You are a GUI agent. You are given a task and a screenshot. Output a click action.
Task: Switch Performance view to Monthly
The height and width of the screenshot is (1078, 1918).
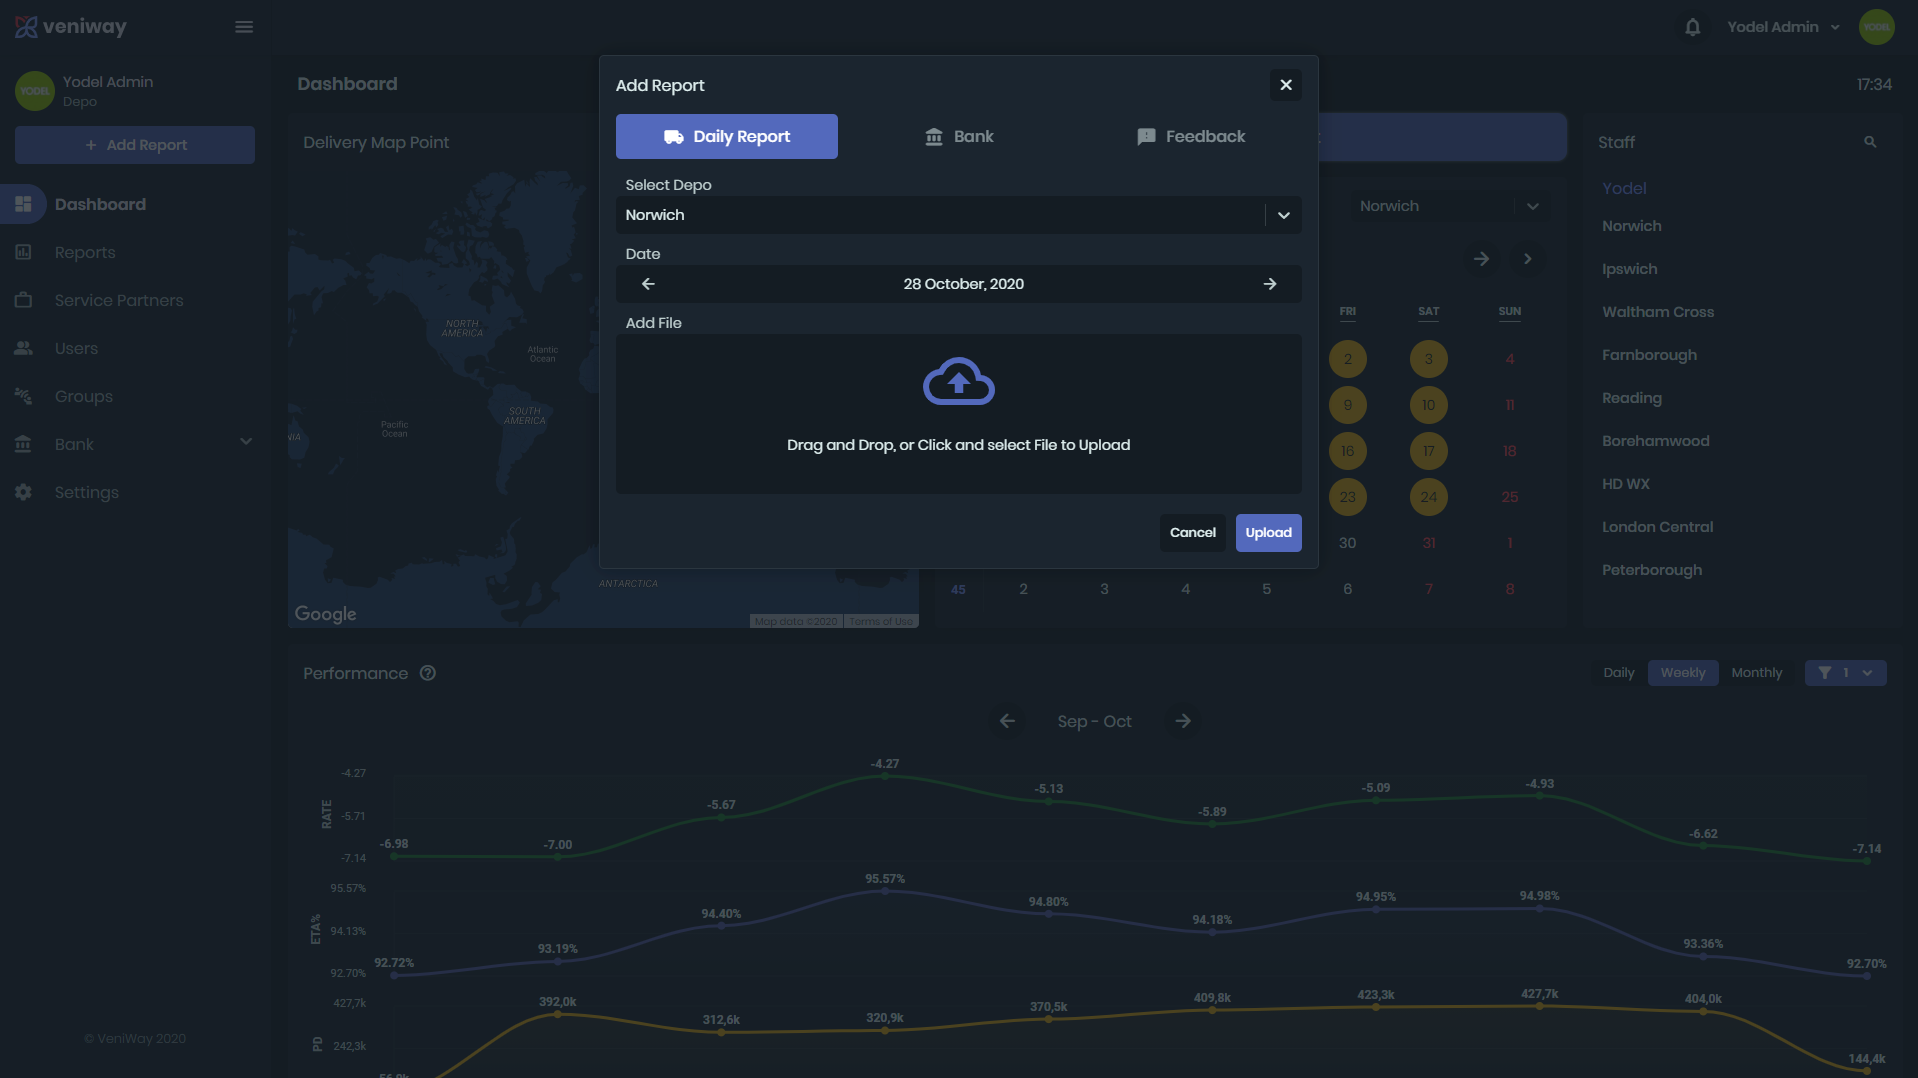point(1756,673)
